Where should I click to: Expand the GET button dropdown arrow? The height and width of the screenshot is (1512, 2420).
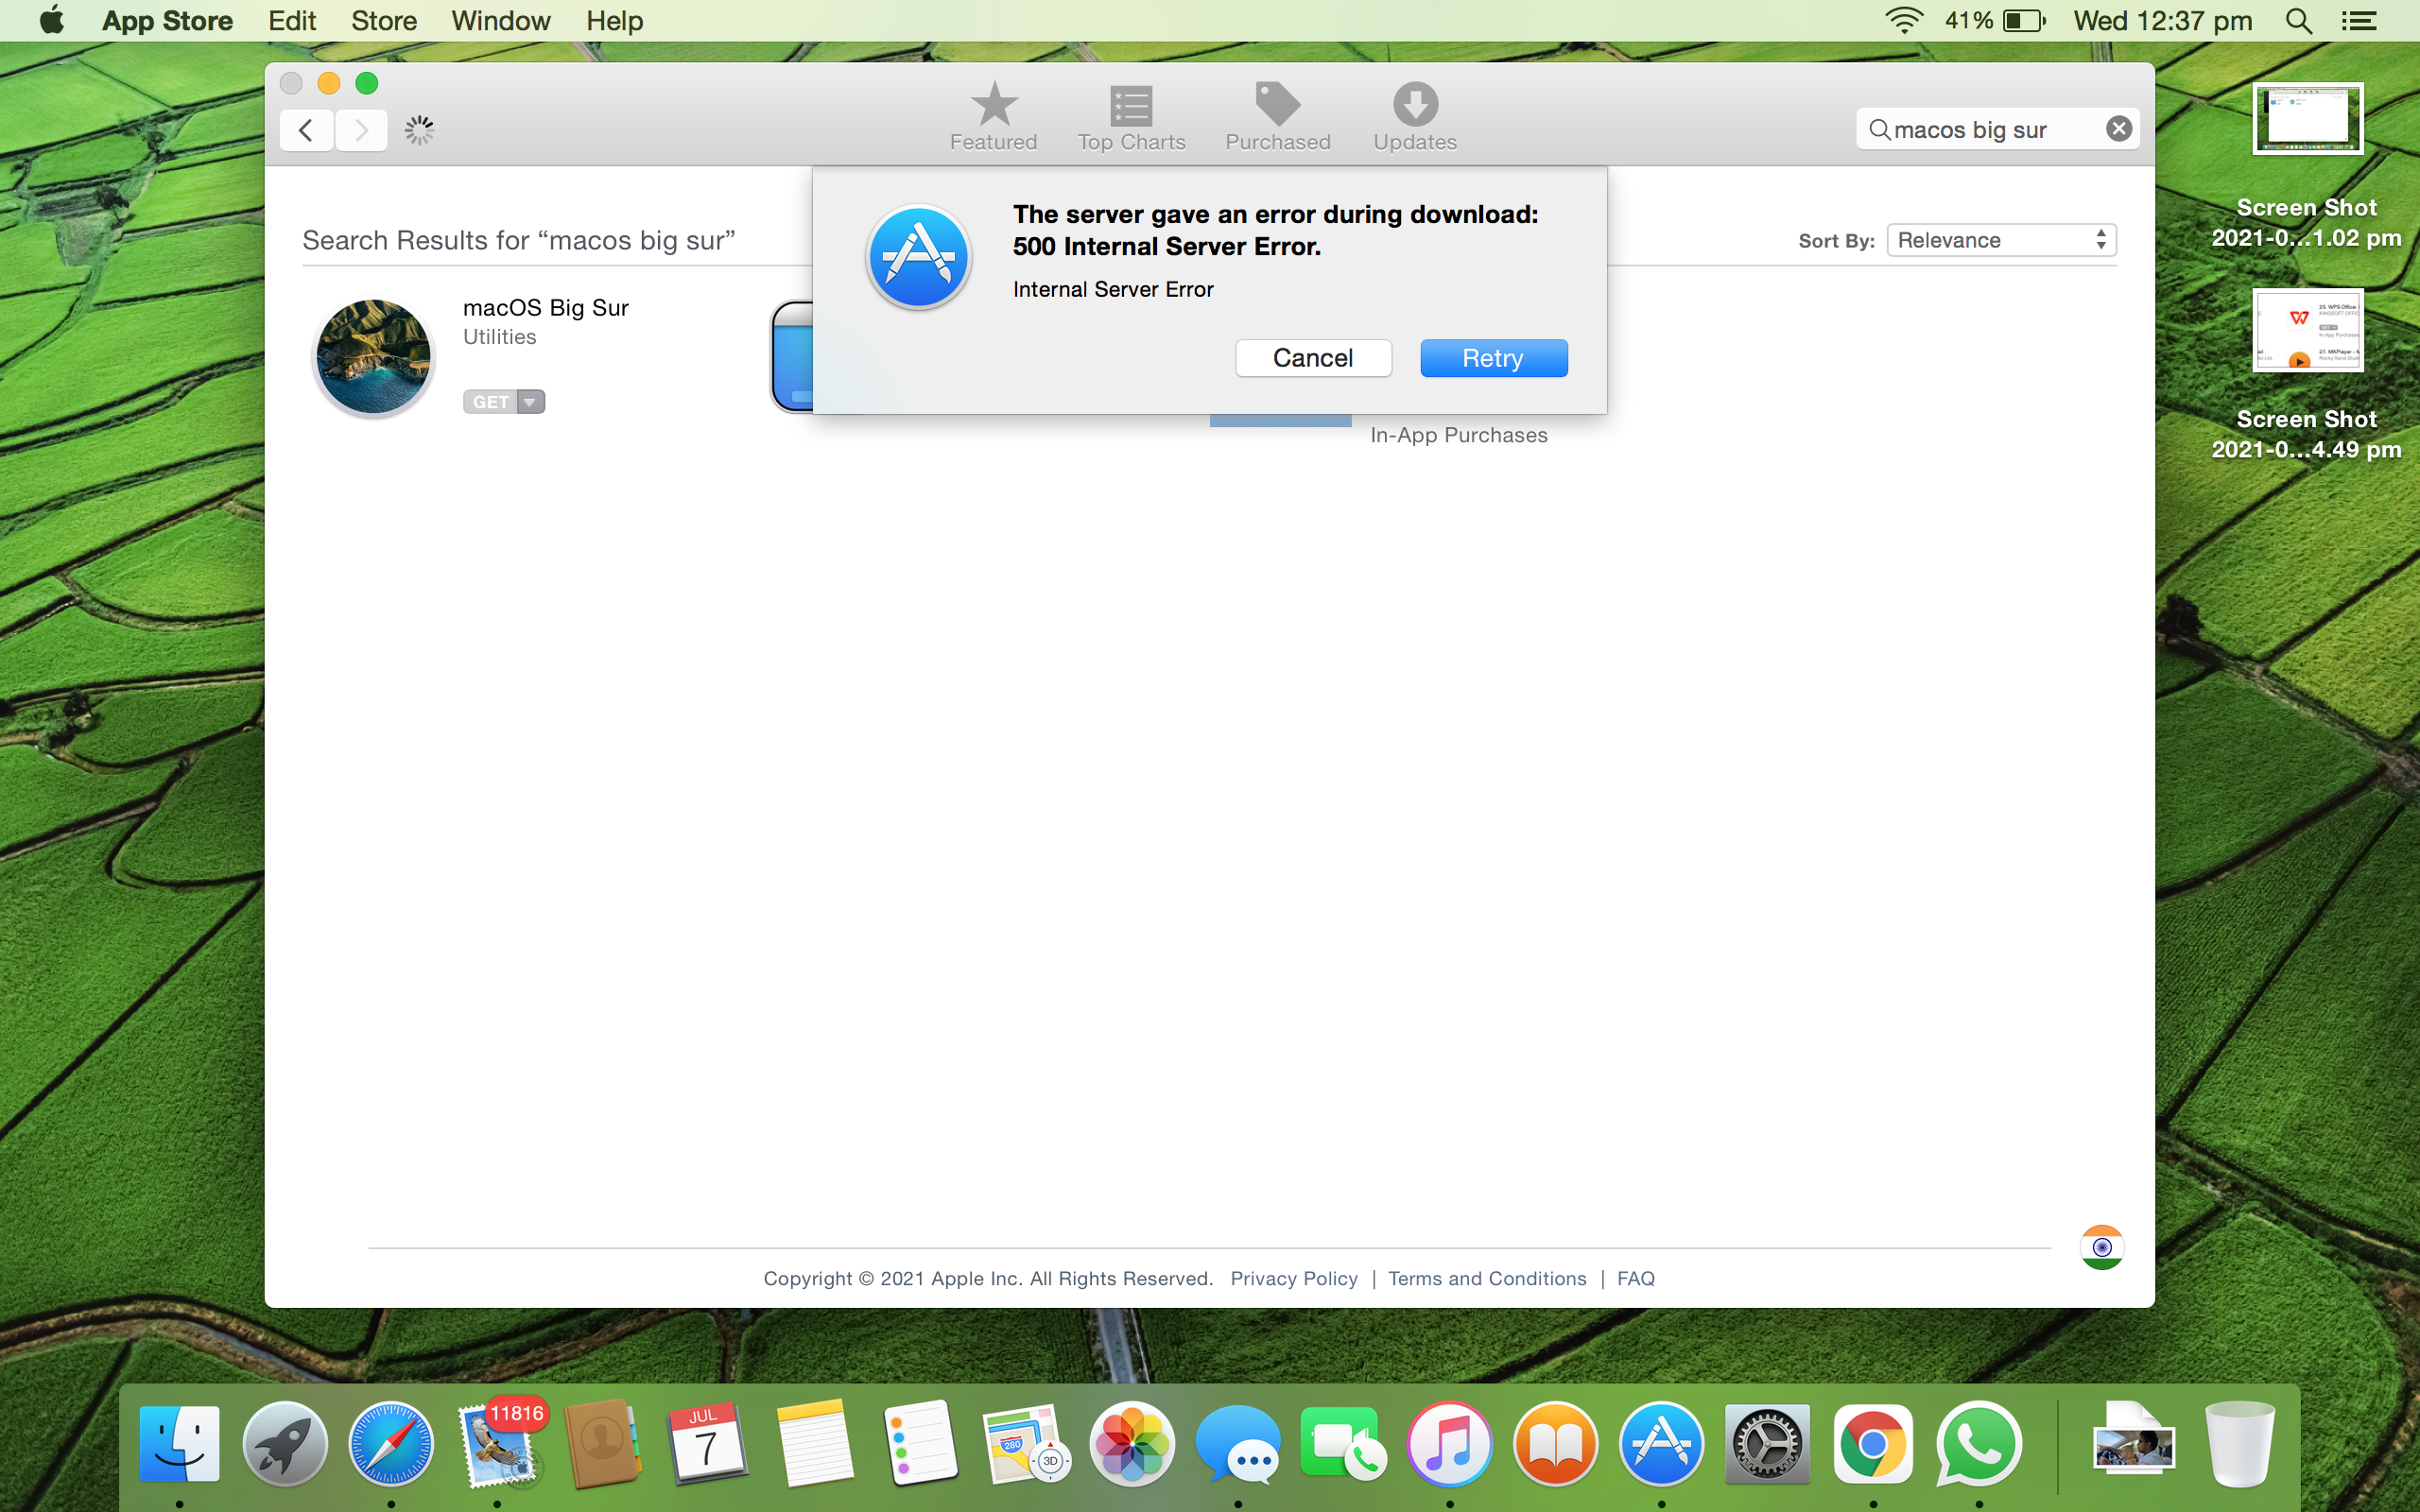(x=531, y=402)
